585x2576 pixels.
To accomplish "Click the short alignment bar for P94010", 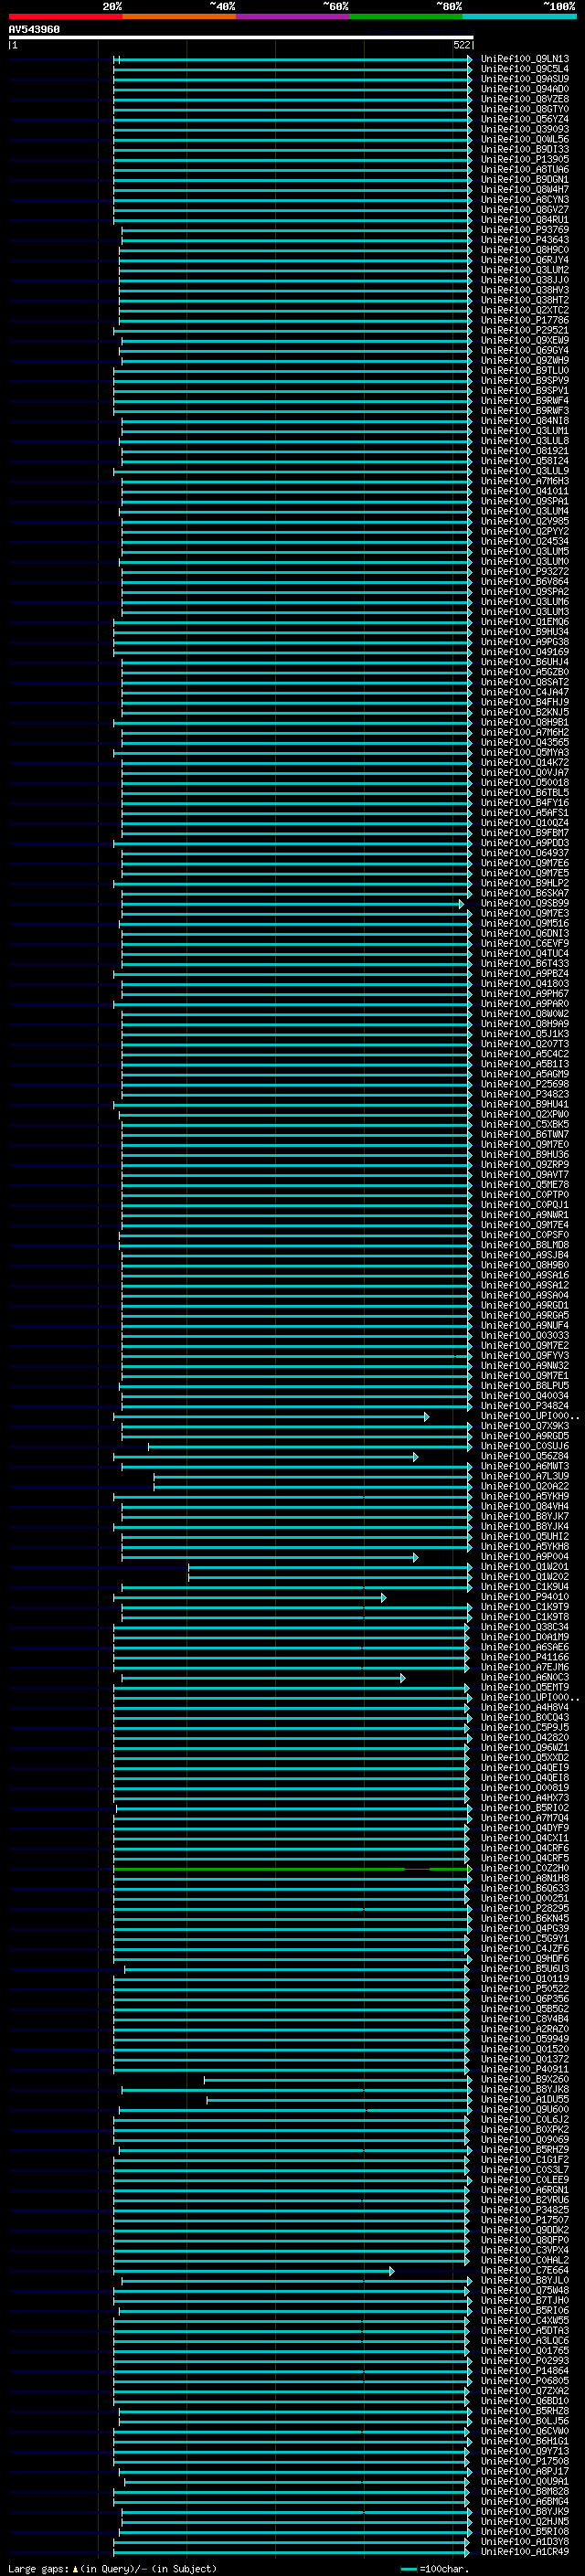I will [x=249, y=1597].
